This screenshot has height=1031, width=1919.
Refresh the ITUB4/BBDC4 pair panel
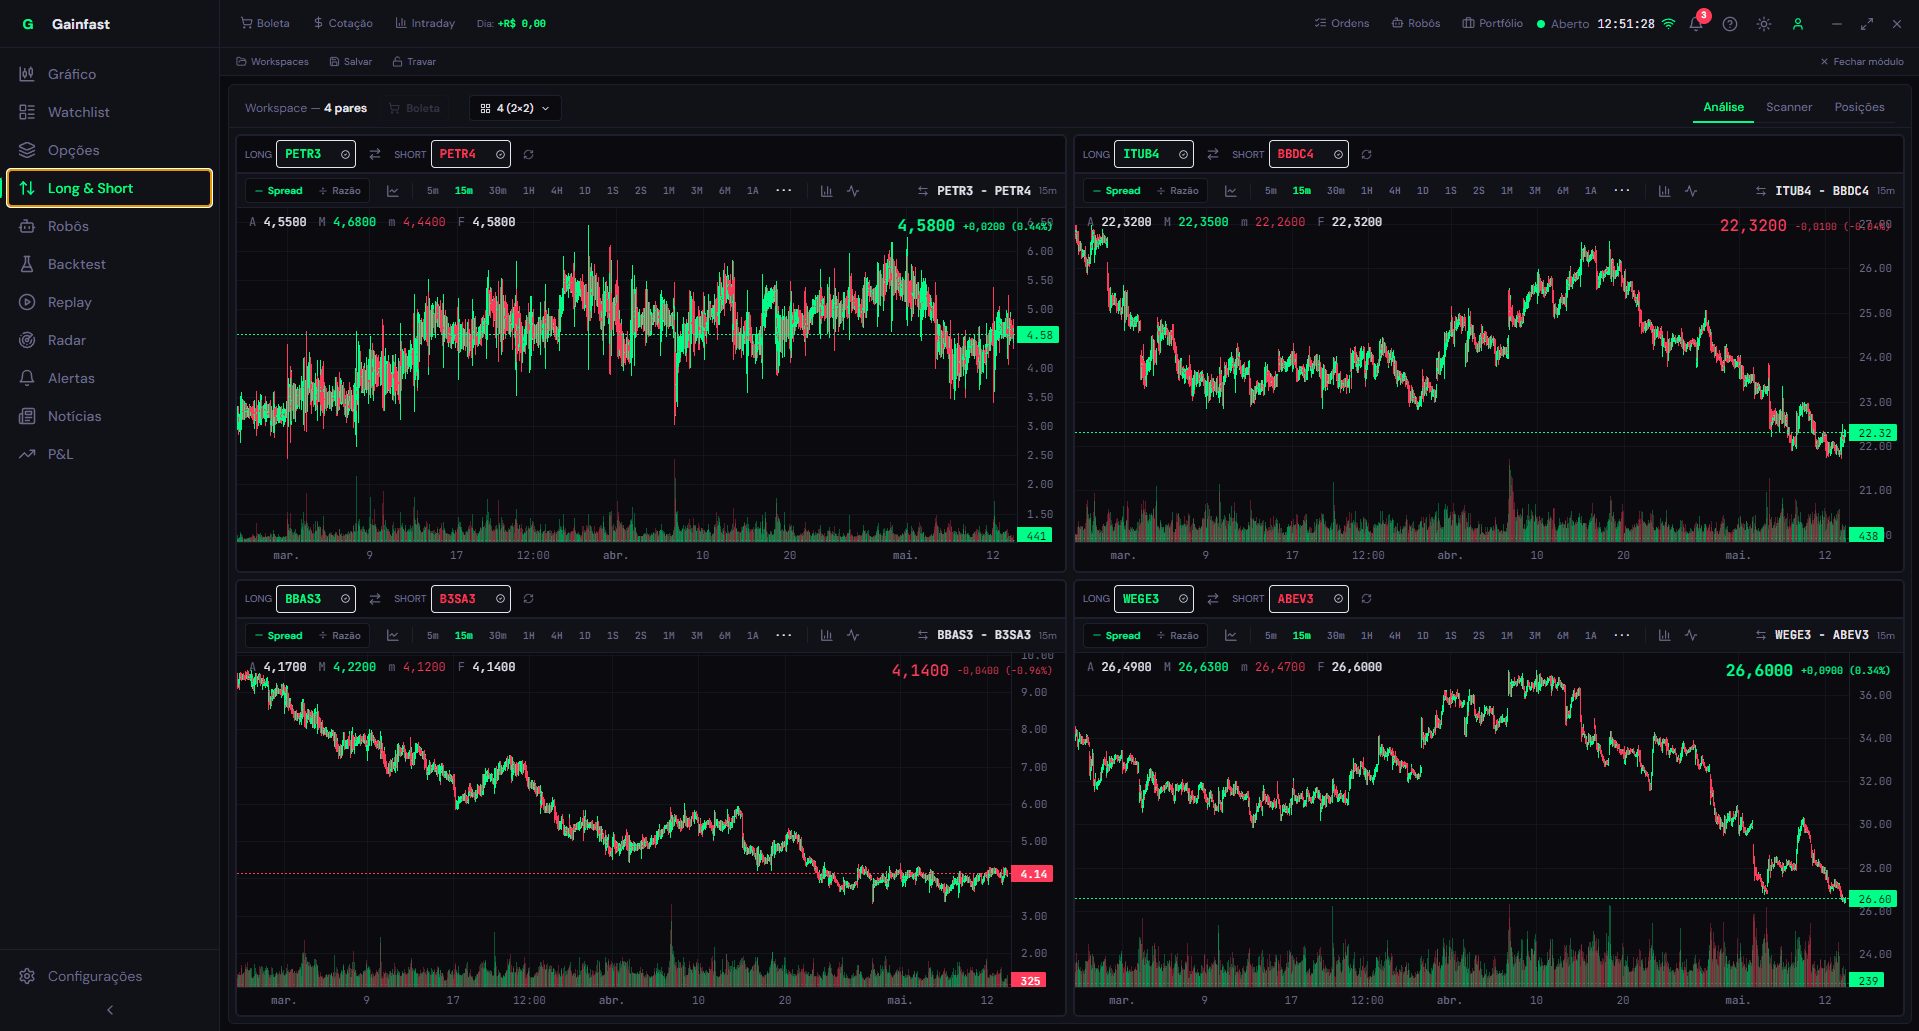point(1366,154)
